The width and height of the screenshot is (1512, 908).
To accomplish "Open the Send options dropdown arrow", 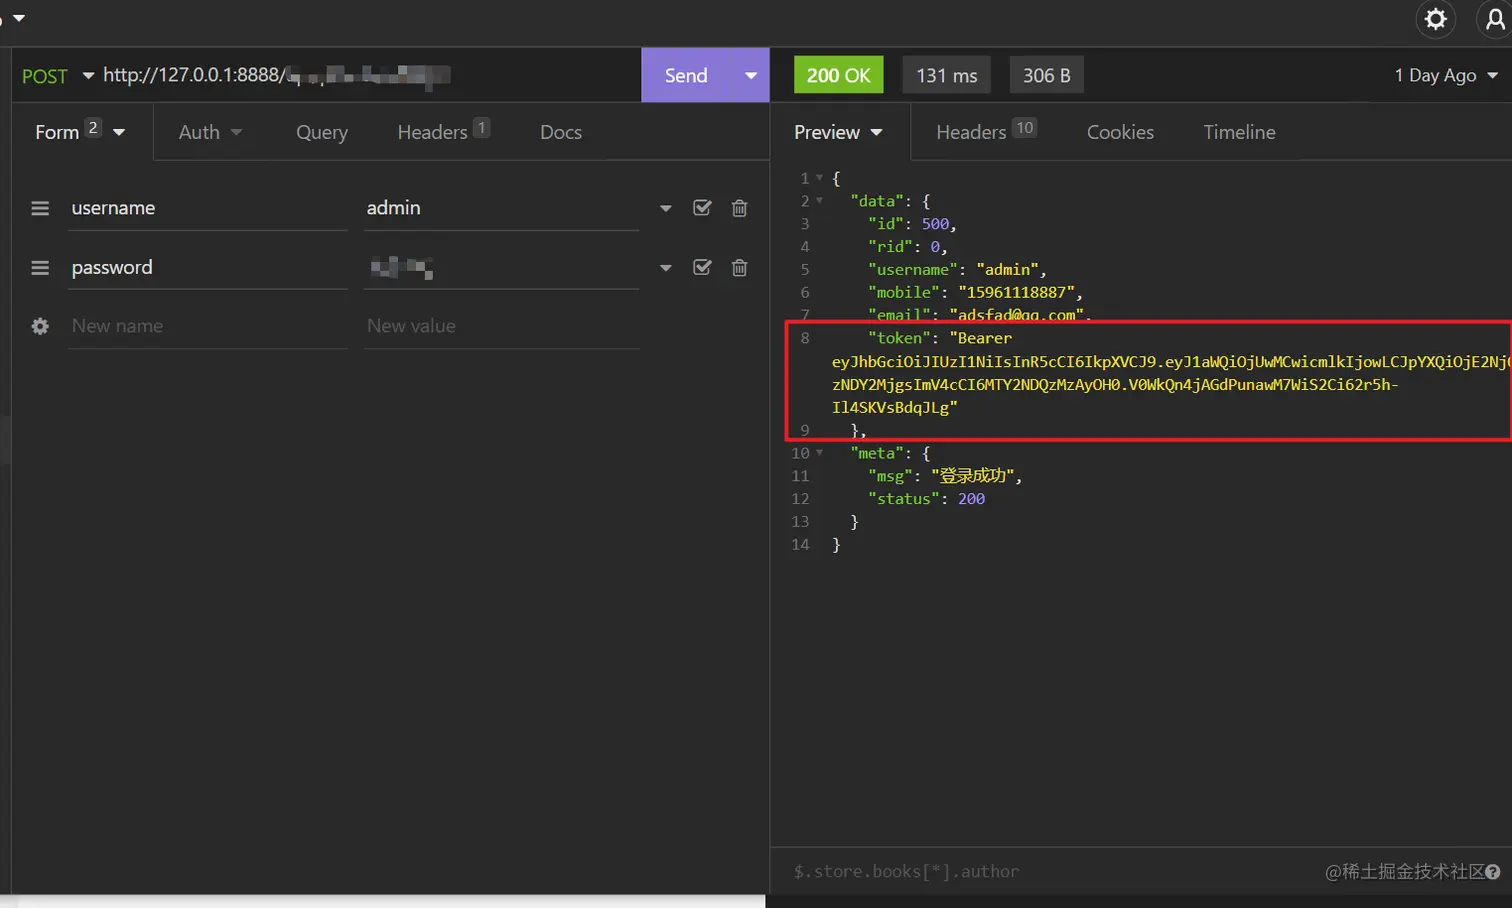I will [x=751, y=75].
